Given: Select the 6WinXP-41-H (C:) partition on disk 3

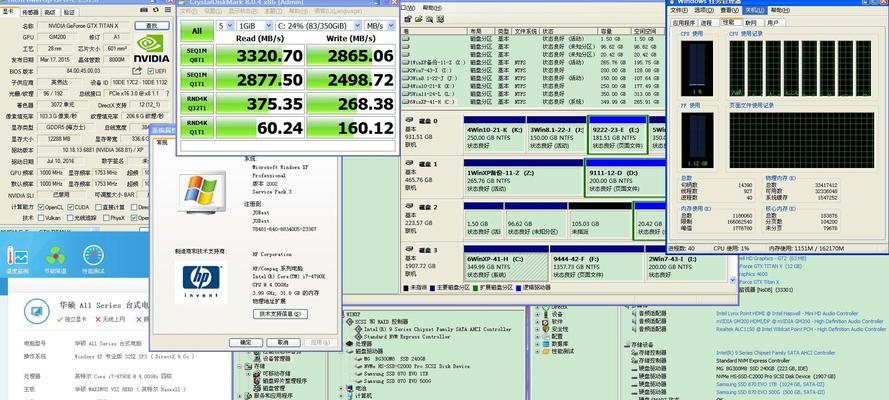Looking at the screenshot, I should (x=506, y=263).
